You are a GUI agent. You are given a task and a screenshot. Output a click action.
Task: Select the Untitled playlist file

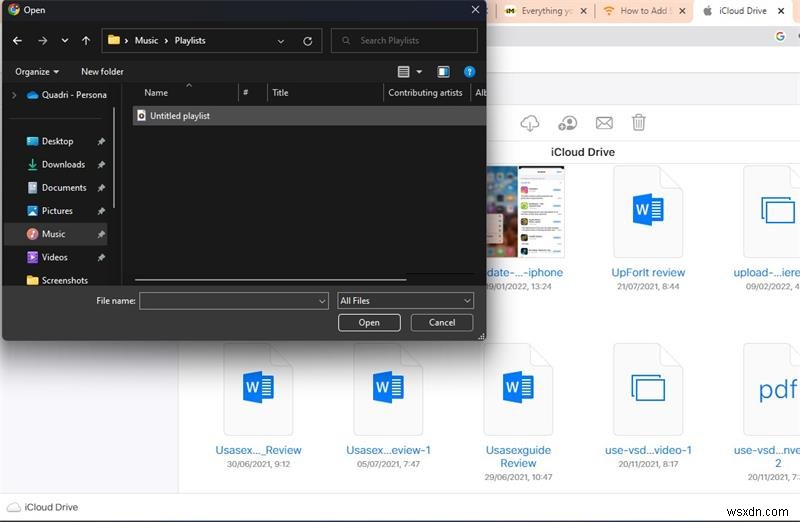coord(309,116)
